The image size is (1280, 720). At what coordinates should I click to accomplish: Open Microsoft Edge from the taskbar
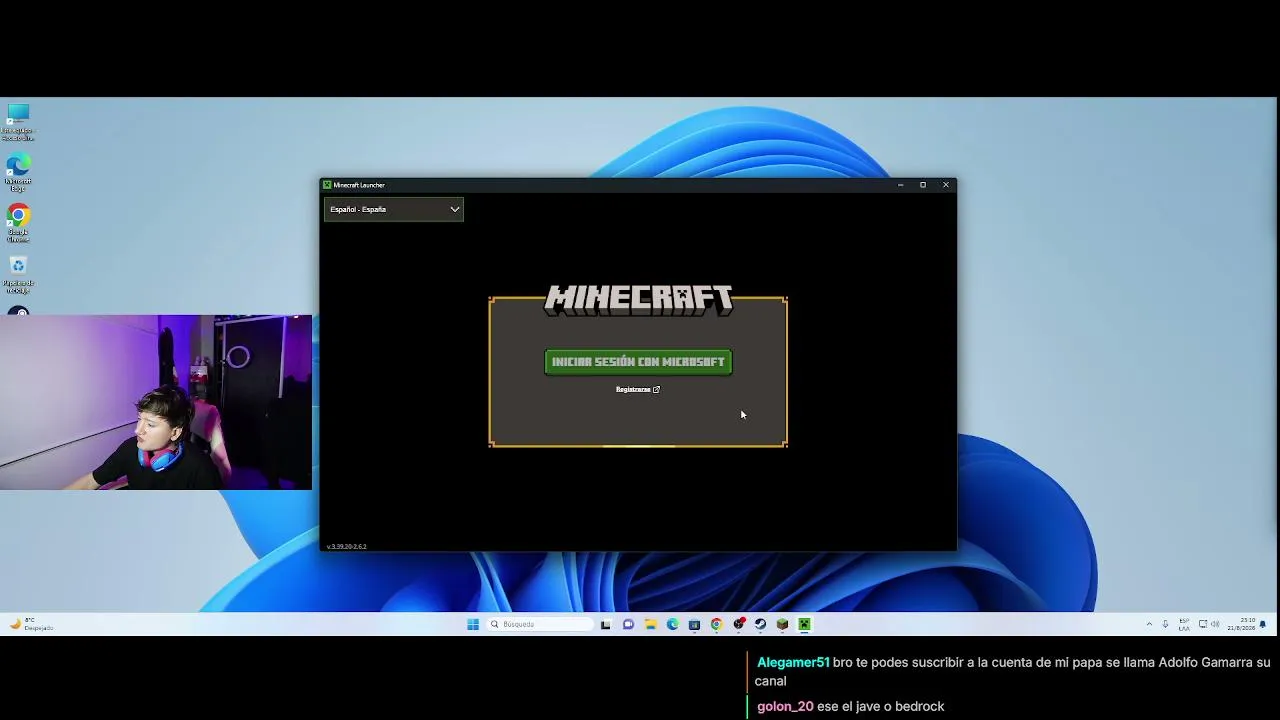pyautogui.click(x=672, y=624)
